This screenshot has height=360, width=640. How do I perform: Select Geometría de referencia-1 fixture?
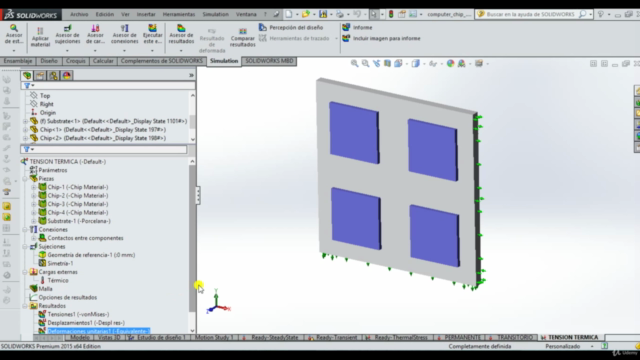pos(91,255)
